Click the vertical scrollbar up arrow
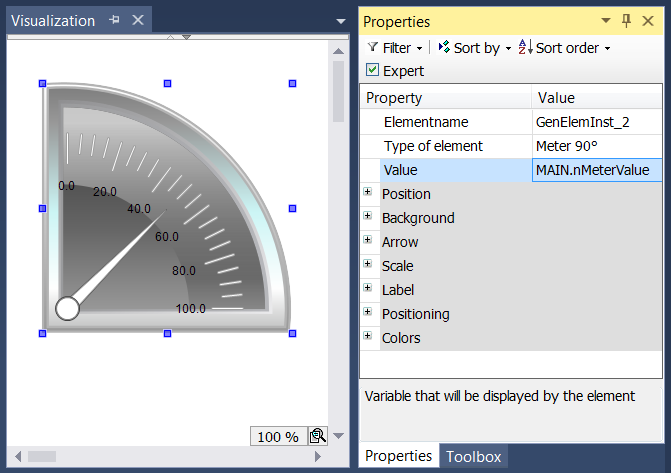Viewport: 671px width, 473px height. (338, 51)
